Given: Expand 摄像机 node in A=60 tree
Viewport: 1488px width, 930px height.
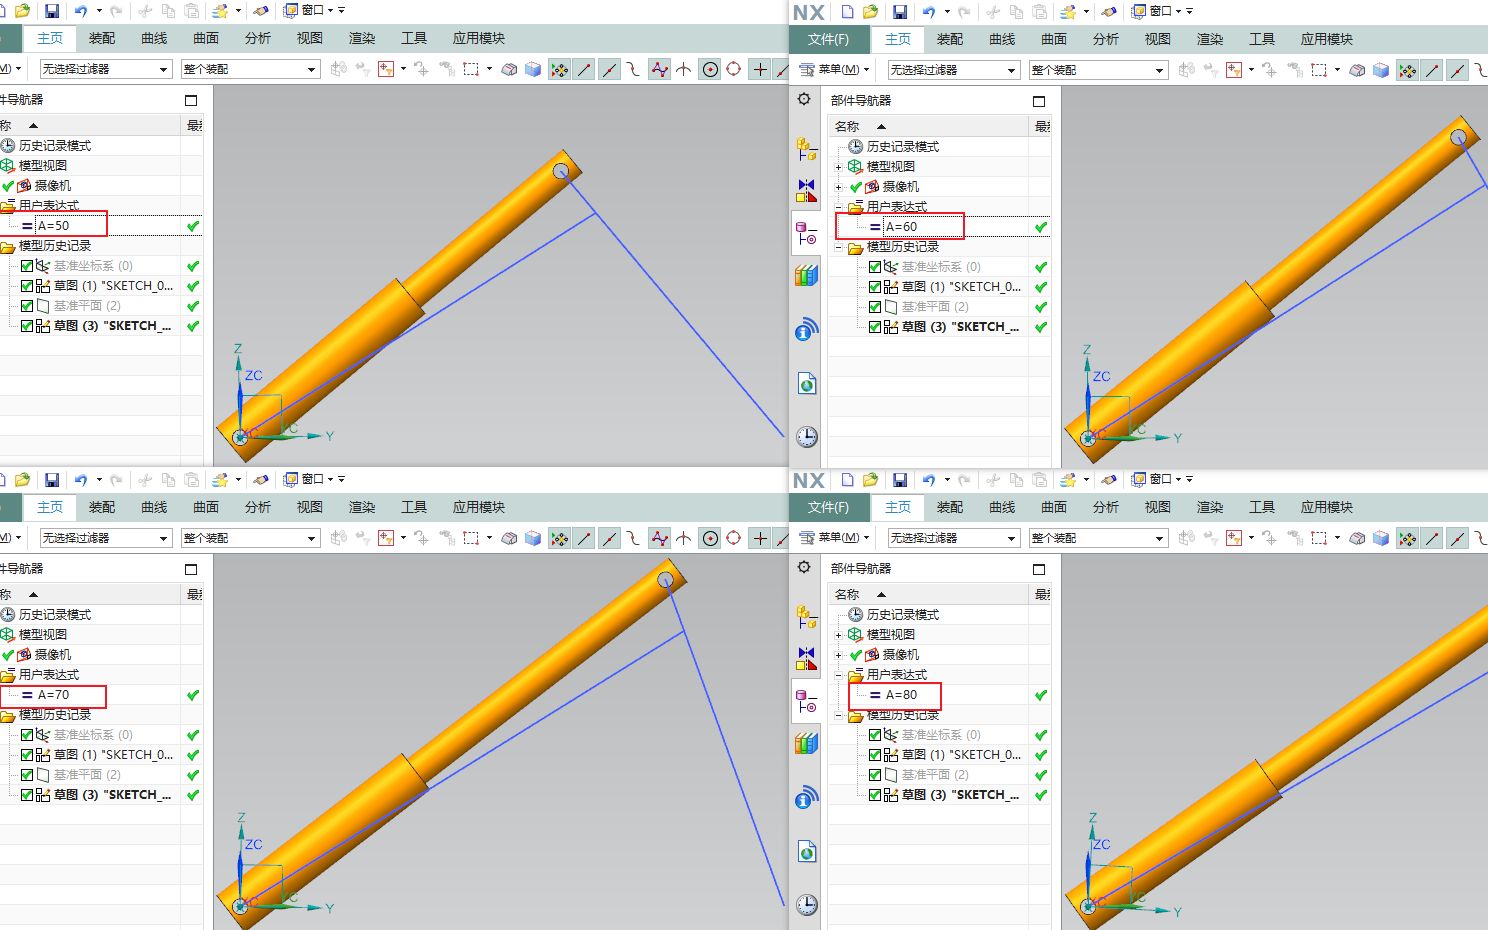Looking at the screenshot, I should (x=839, y=187).
